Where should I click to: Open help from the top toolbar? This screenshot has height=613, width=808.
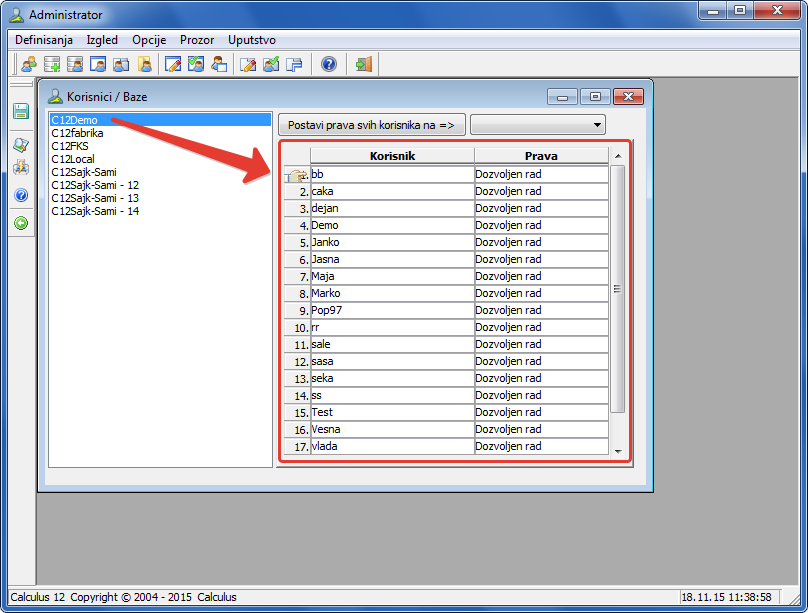point(329,64)
